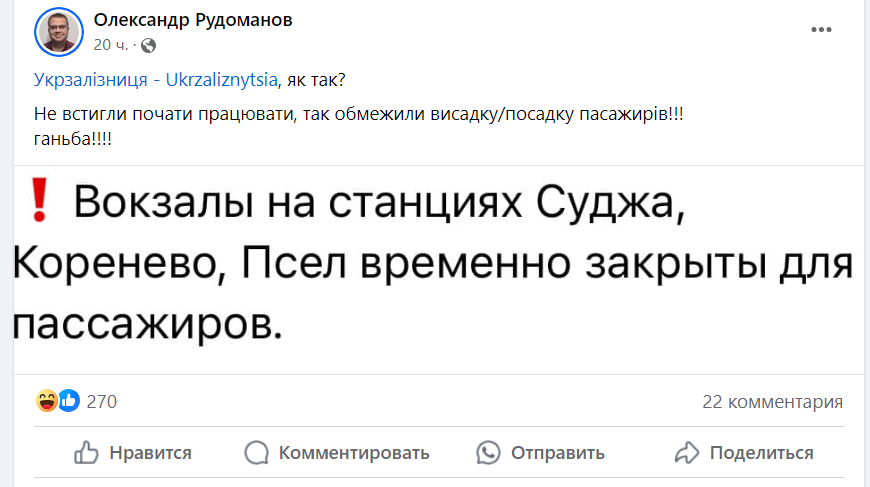The width and height of the screenshot is (870, 487).
Task: Click the share arrow icon beside Поделиться
Action: point(687,453)
